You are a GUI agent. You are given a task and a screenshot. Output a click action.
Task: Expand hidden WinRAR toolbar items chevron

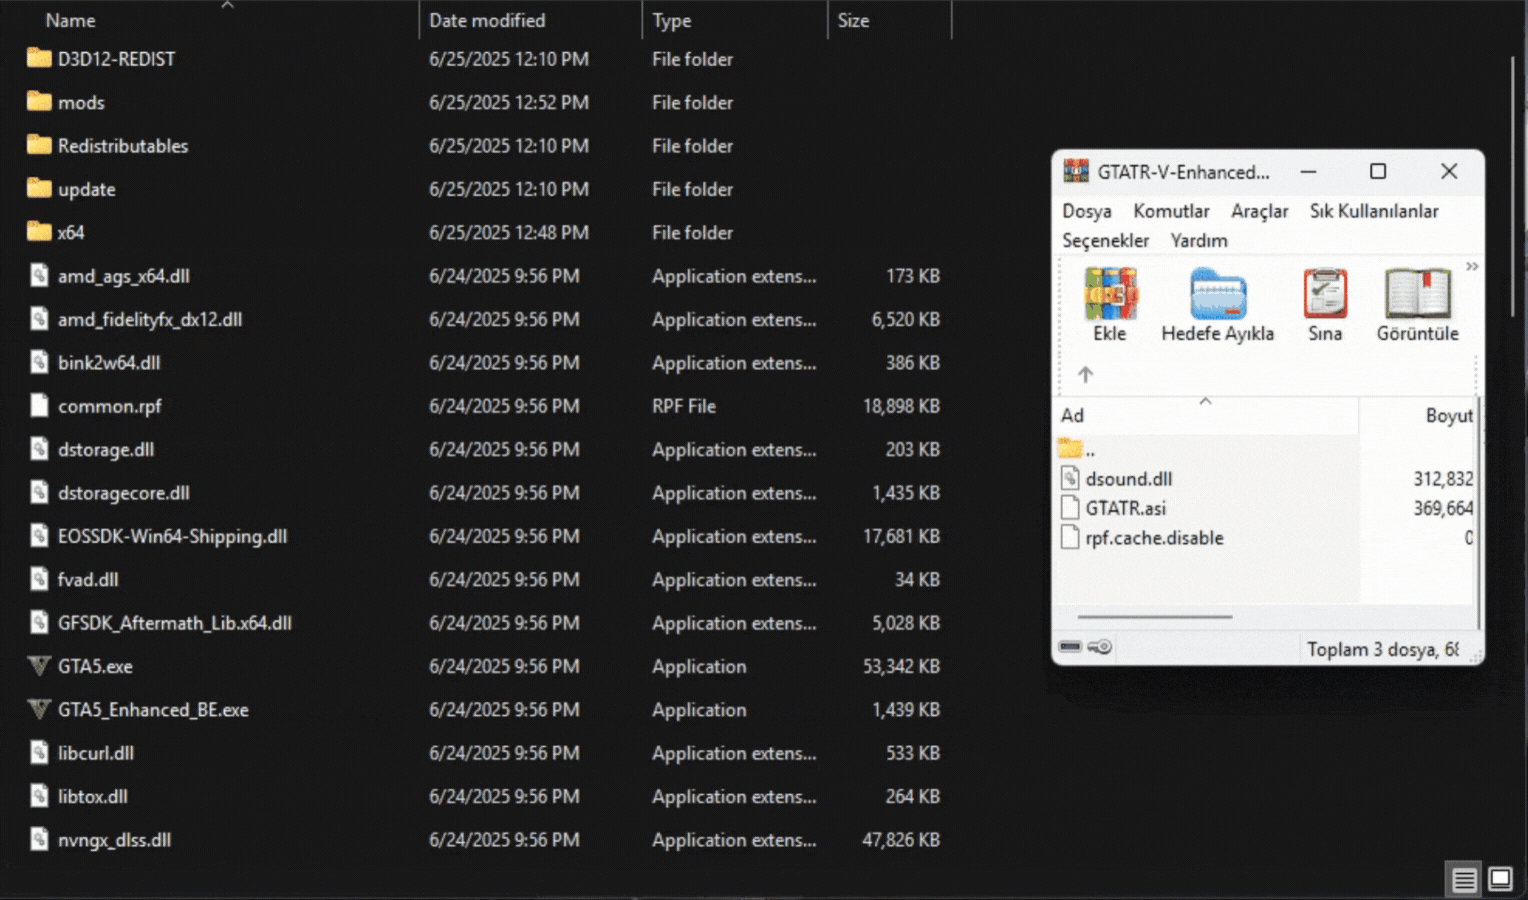click(1472, 266)
